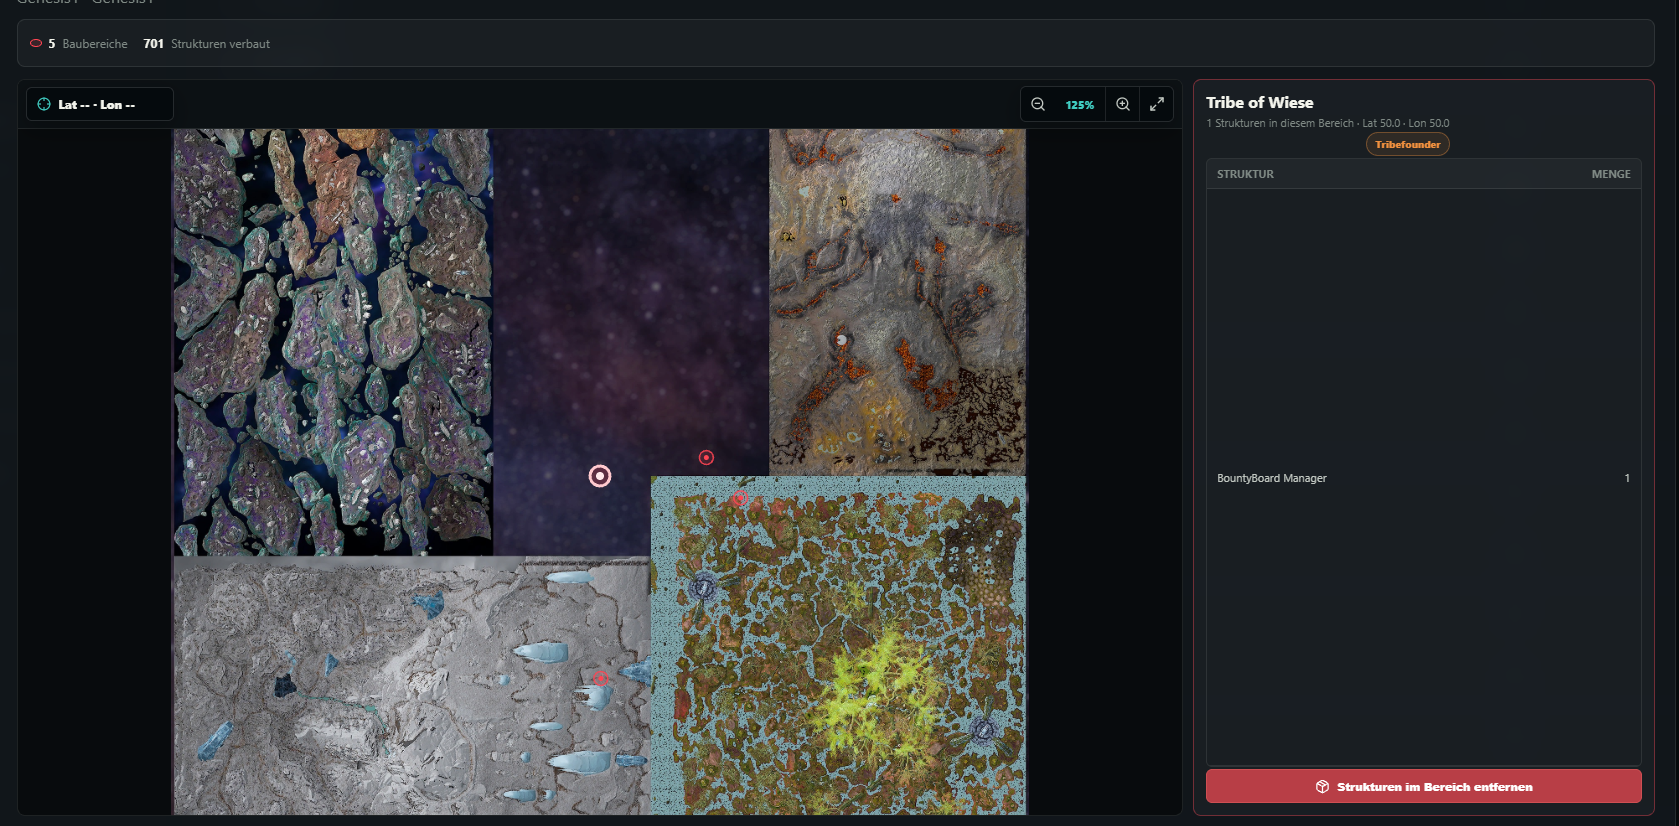Expand the map to fullscreen
Viewport: 1679px width, 826px height.
tap(1157, 104)
